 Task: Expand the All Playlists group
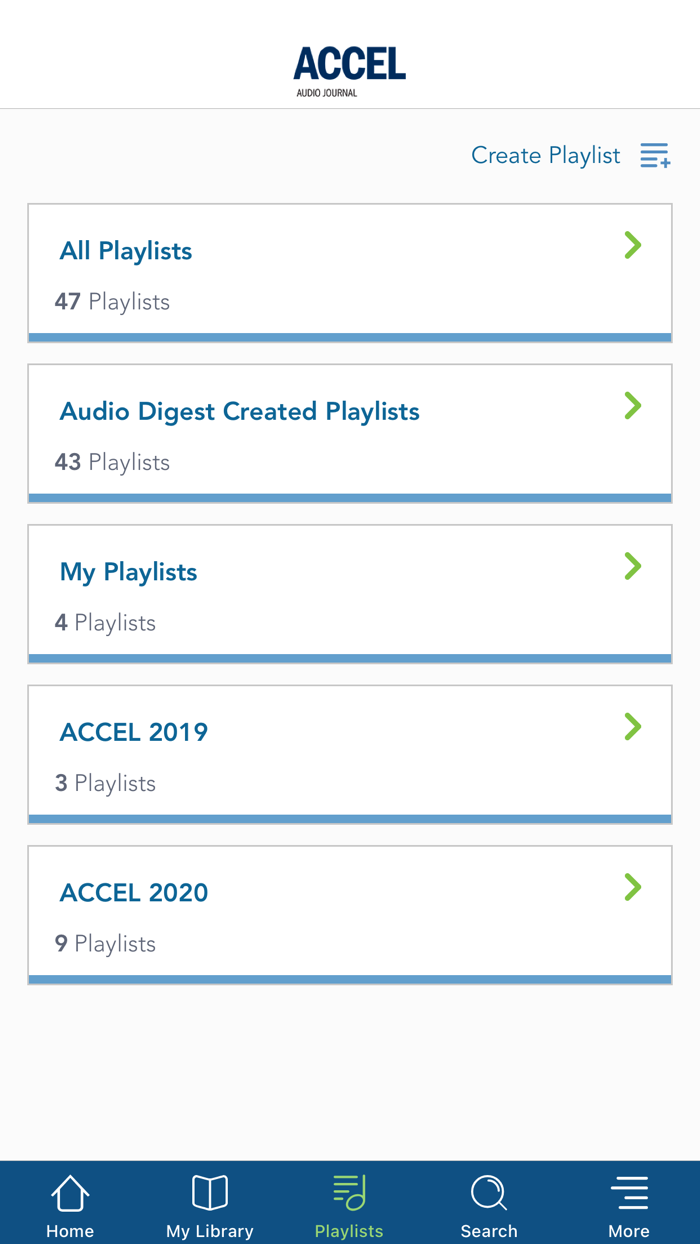click(x=349, y=270)
